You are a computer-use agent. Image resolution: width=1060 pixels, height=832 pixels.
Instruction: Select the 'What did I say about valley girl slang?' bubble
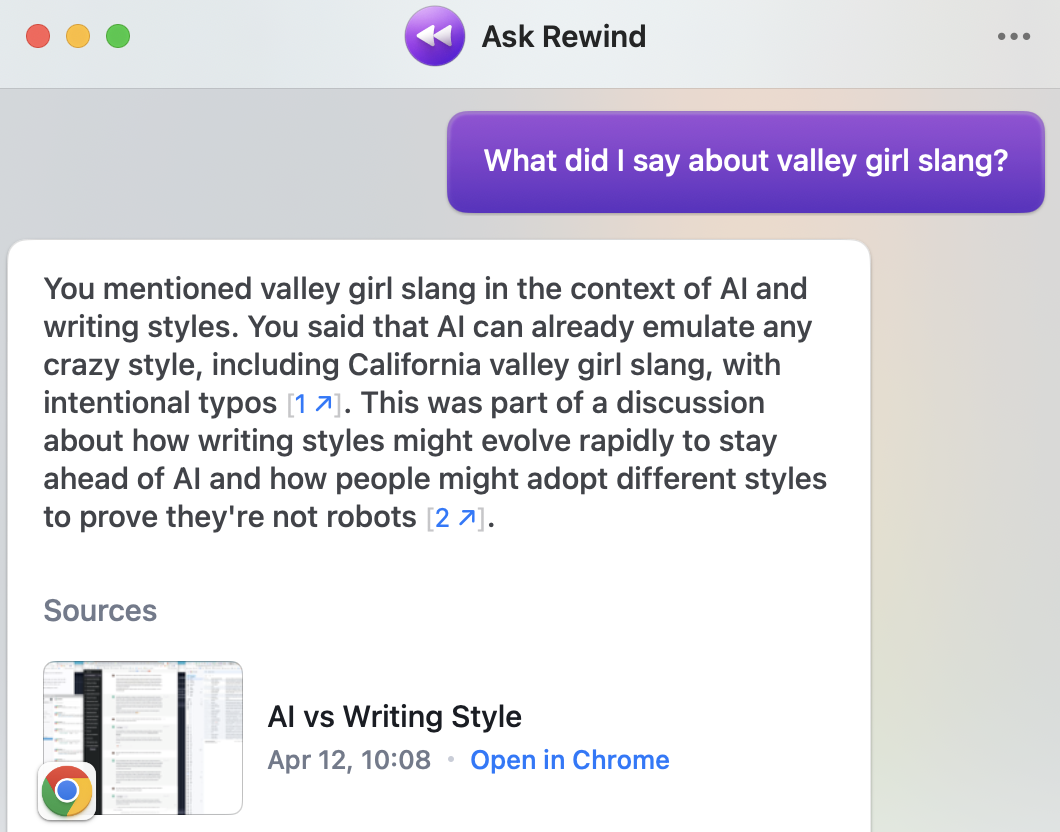coord(746,162)
